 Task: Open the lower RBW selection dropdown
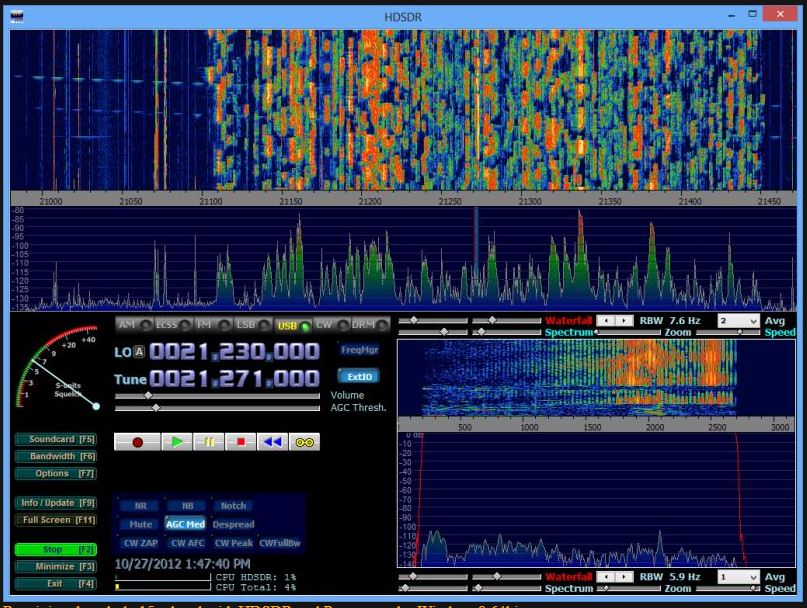(737, 578)
